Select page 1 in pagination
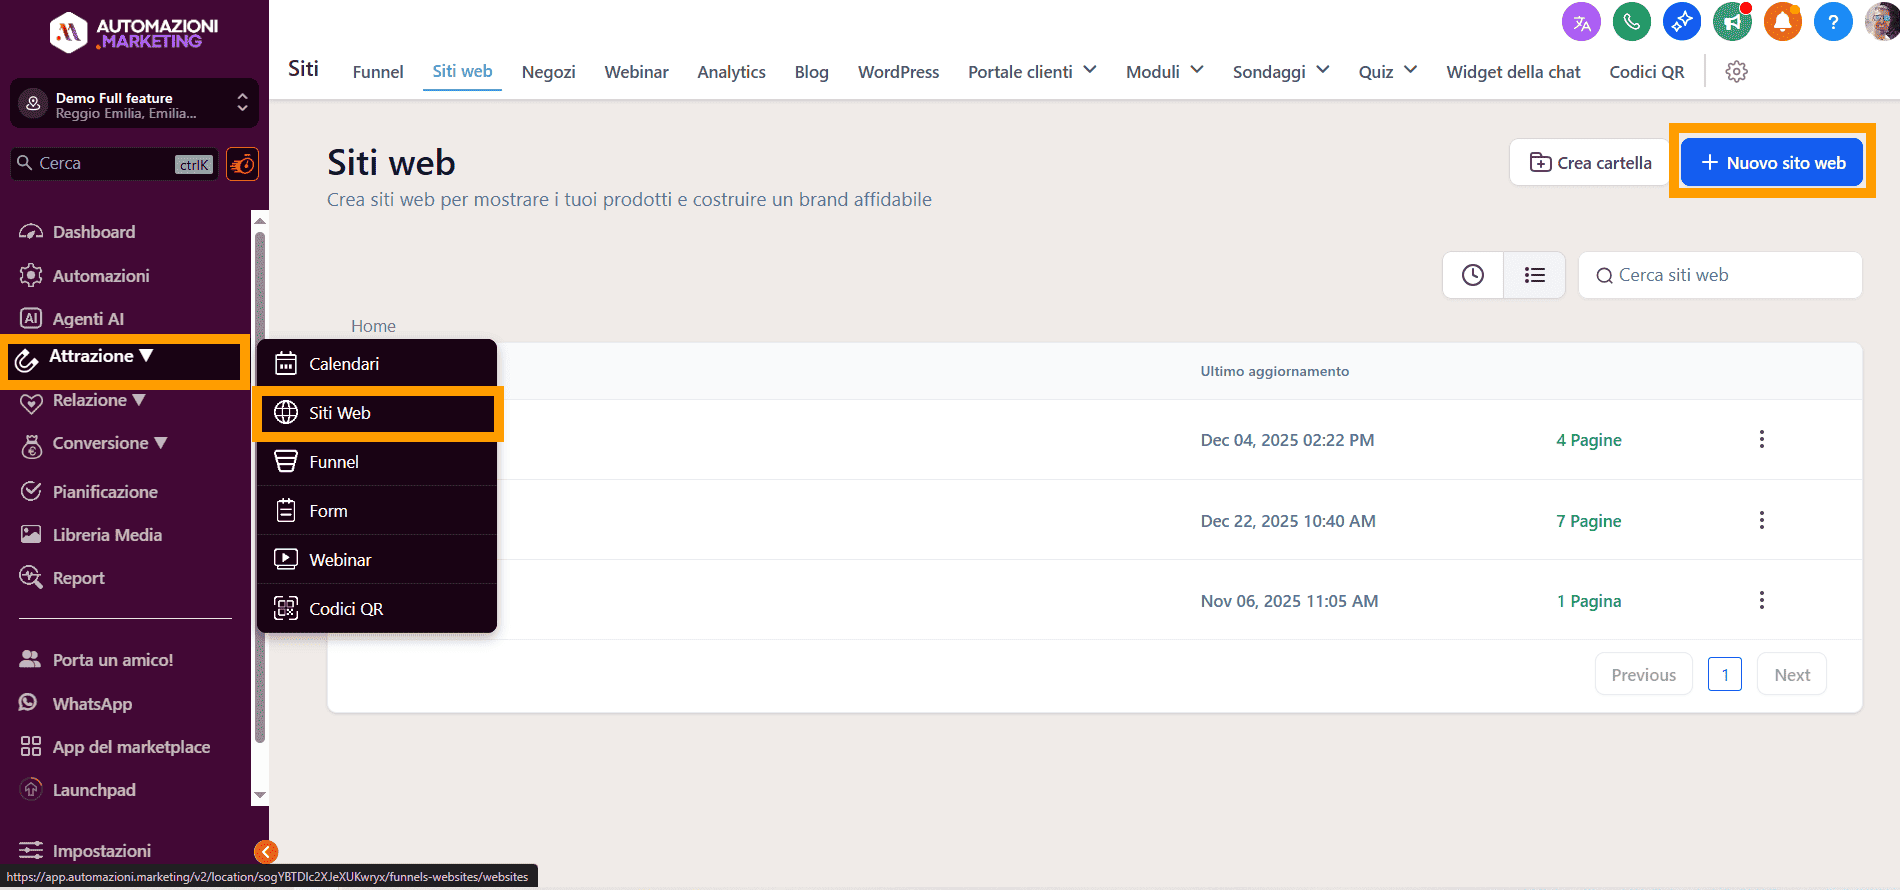Screen dimensions: 1900x890 click(x=1725, y=675)
